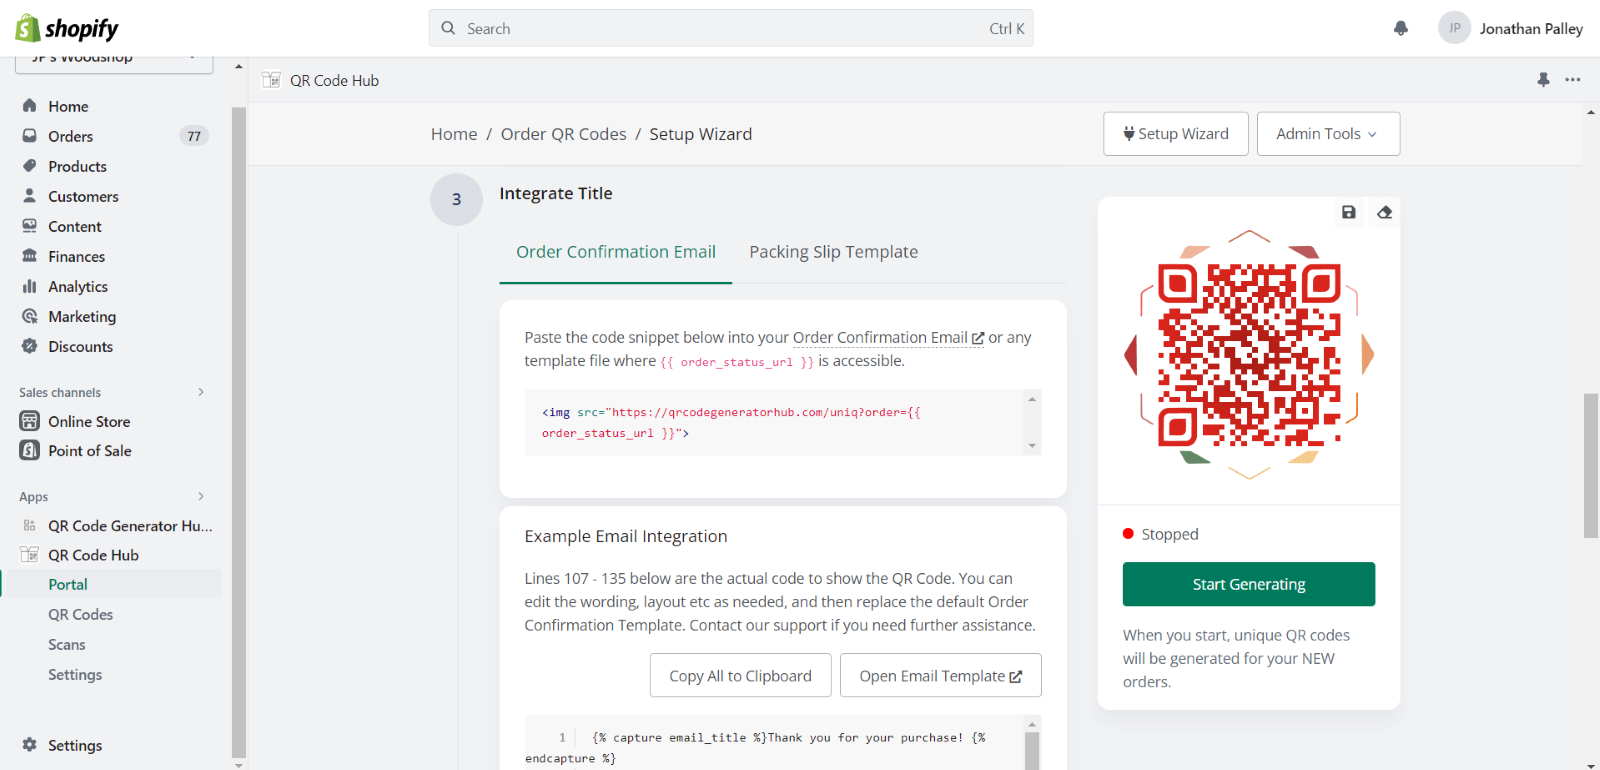Click the Orders count badge 77
1600x770 pixels.
coord(194,136)
